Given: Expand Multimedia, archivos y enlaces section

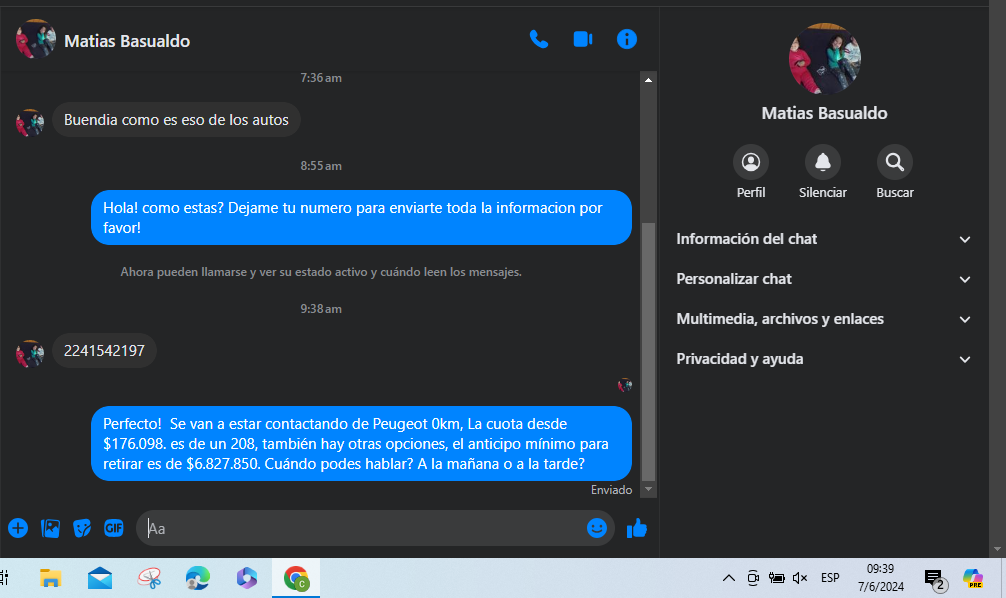Looking at the screenshot, I should coord(823,319).
